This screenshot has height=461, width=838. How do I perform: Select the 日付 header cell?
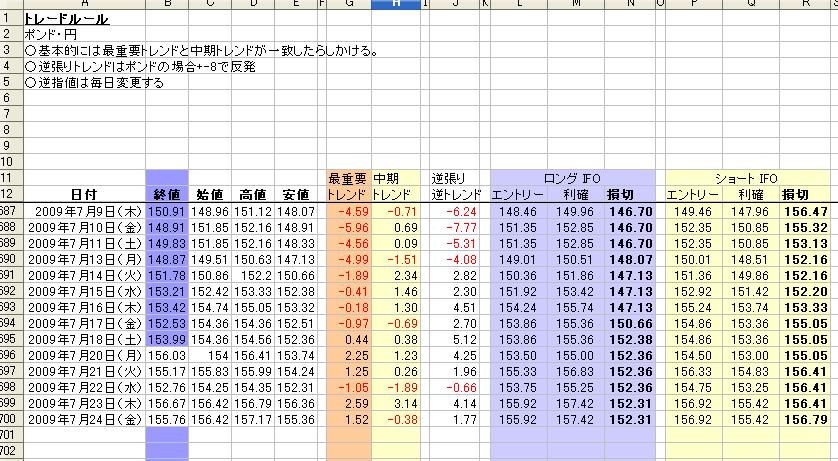[x=84, y=194]
